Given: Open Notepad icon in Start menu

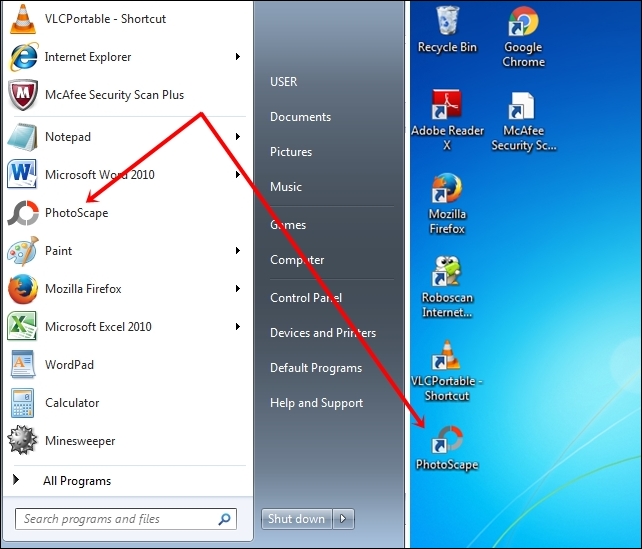Looking at the screenshot, I should tap(22, 137).
